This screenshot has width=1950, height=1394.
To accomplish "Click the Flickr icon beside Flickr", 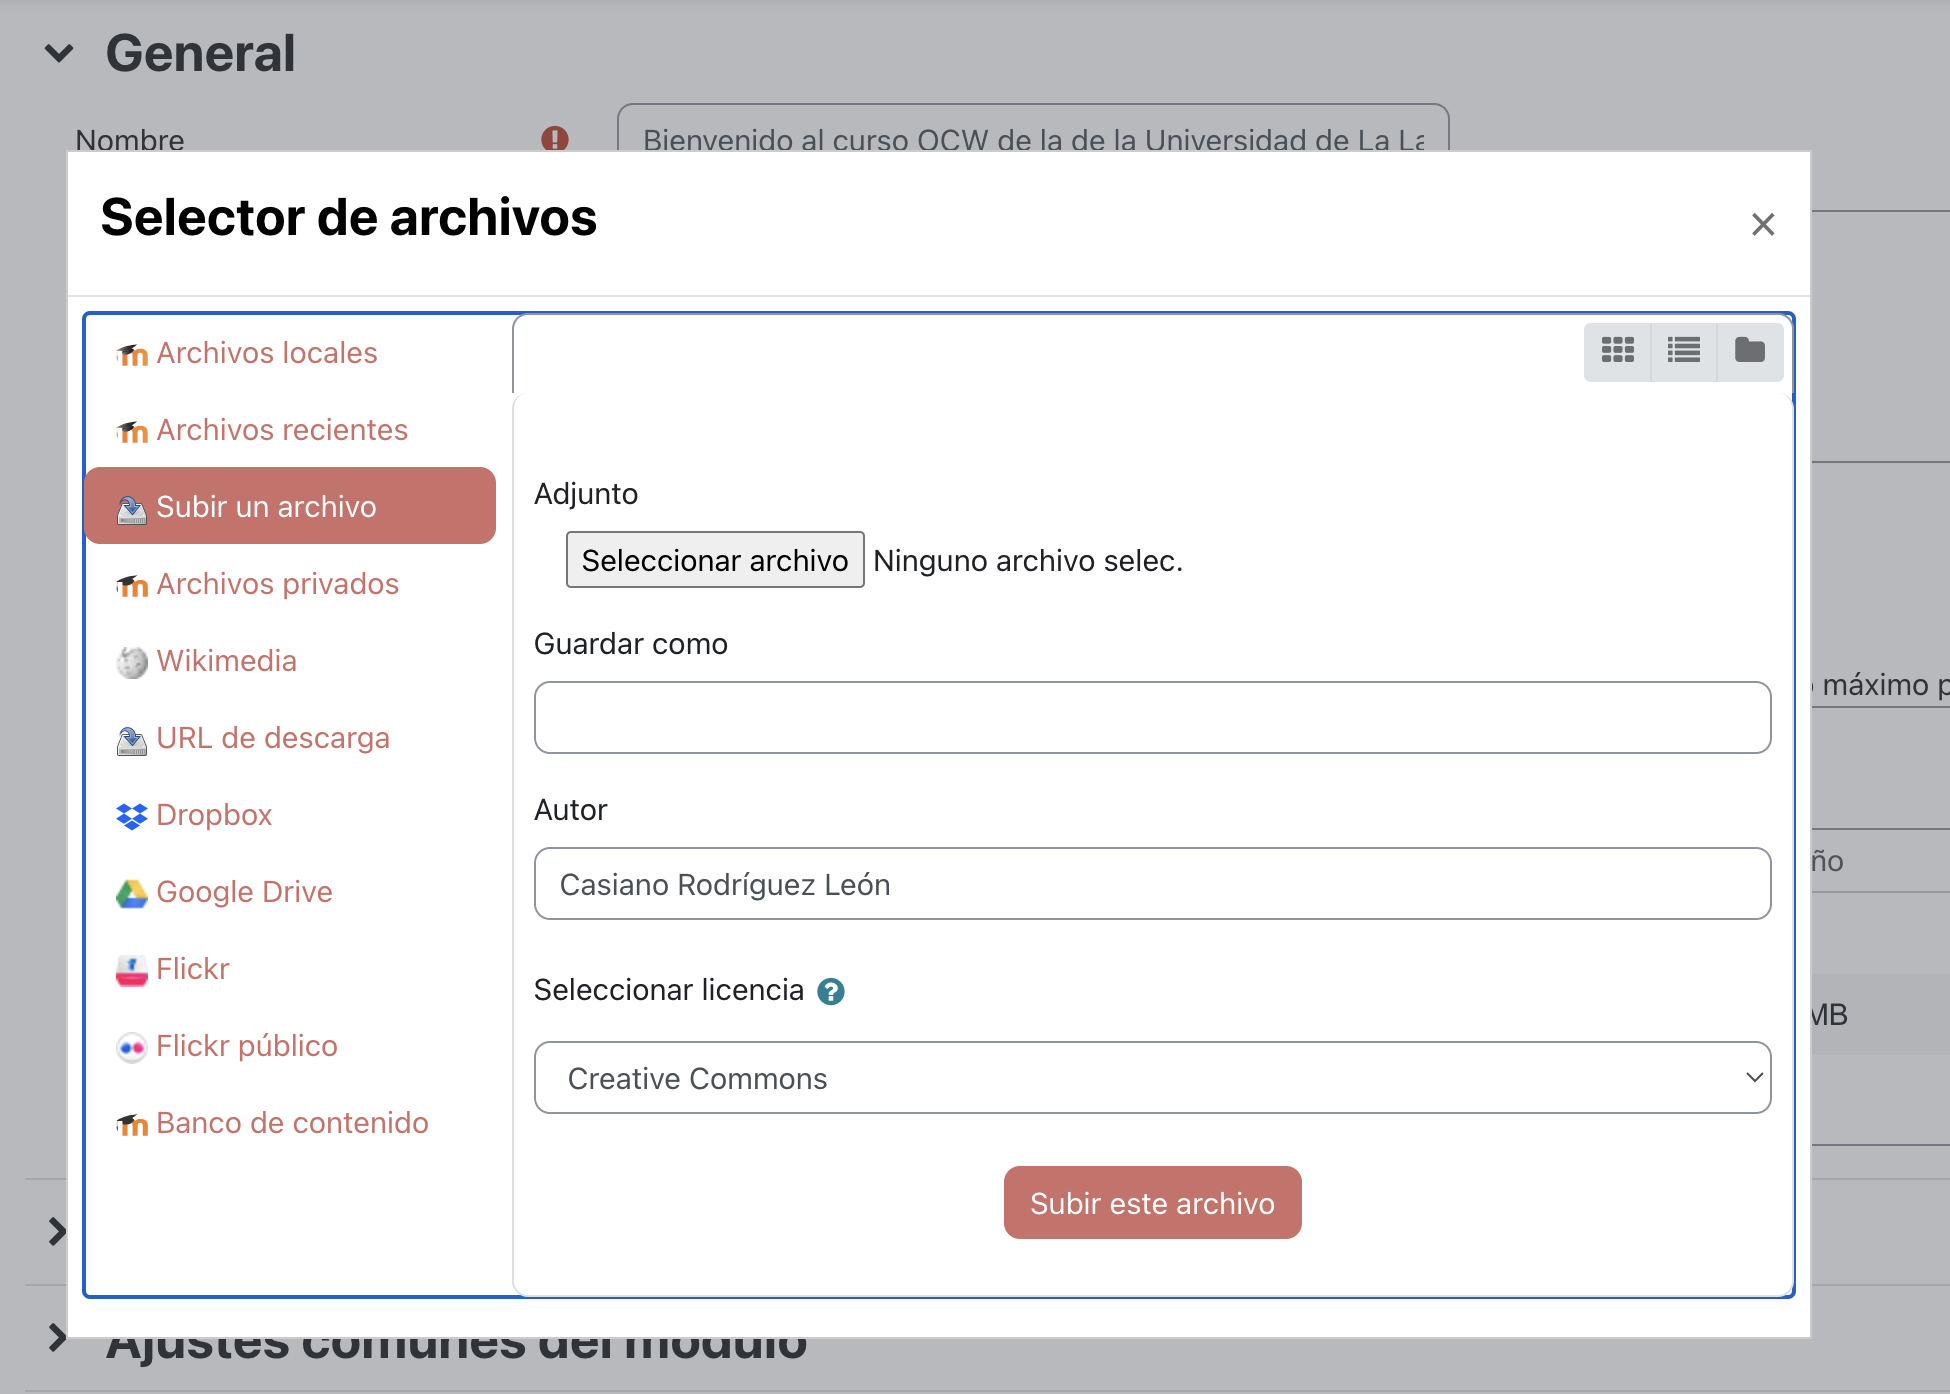I will coord(132,970).
